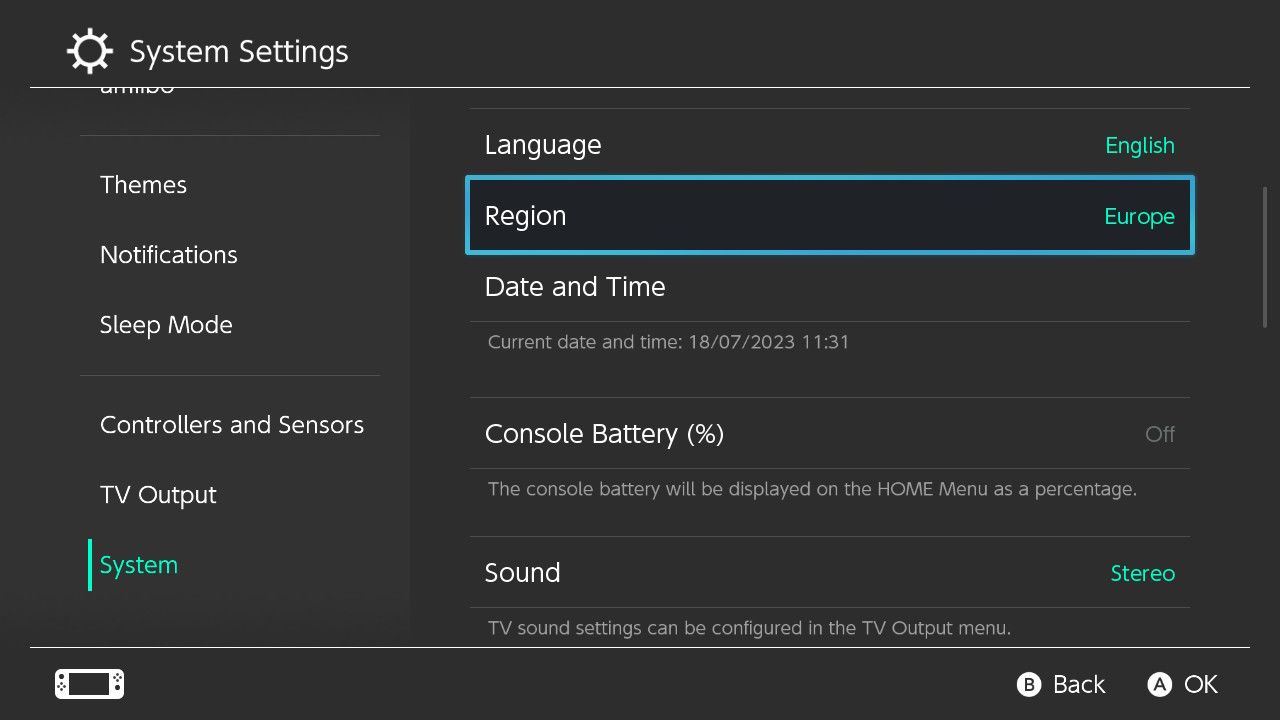Viewport: 1280px width, 720px height.
Task: Open TV Output settings
Action: click(158, 495)
